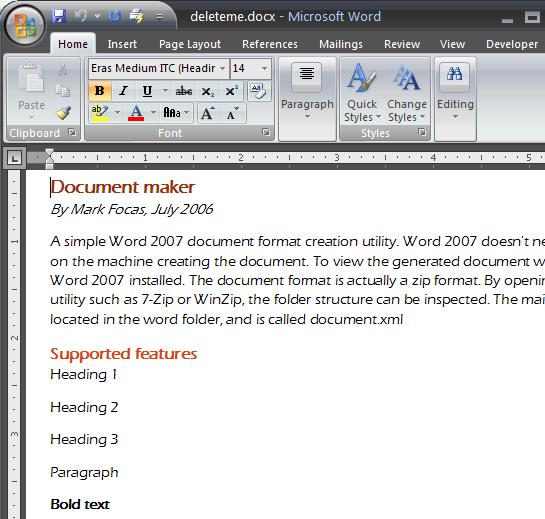545x519 pixels.
Task: Grow font size
Action: tap(208, 113)
